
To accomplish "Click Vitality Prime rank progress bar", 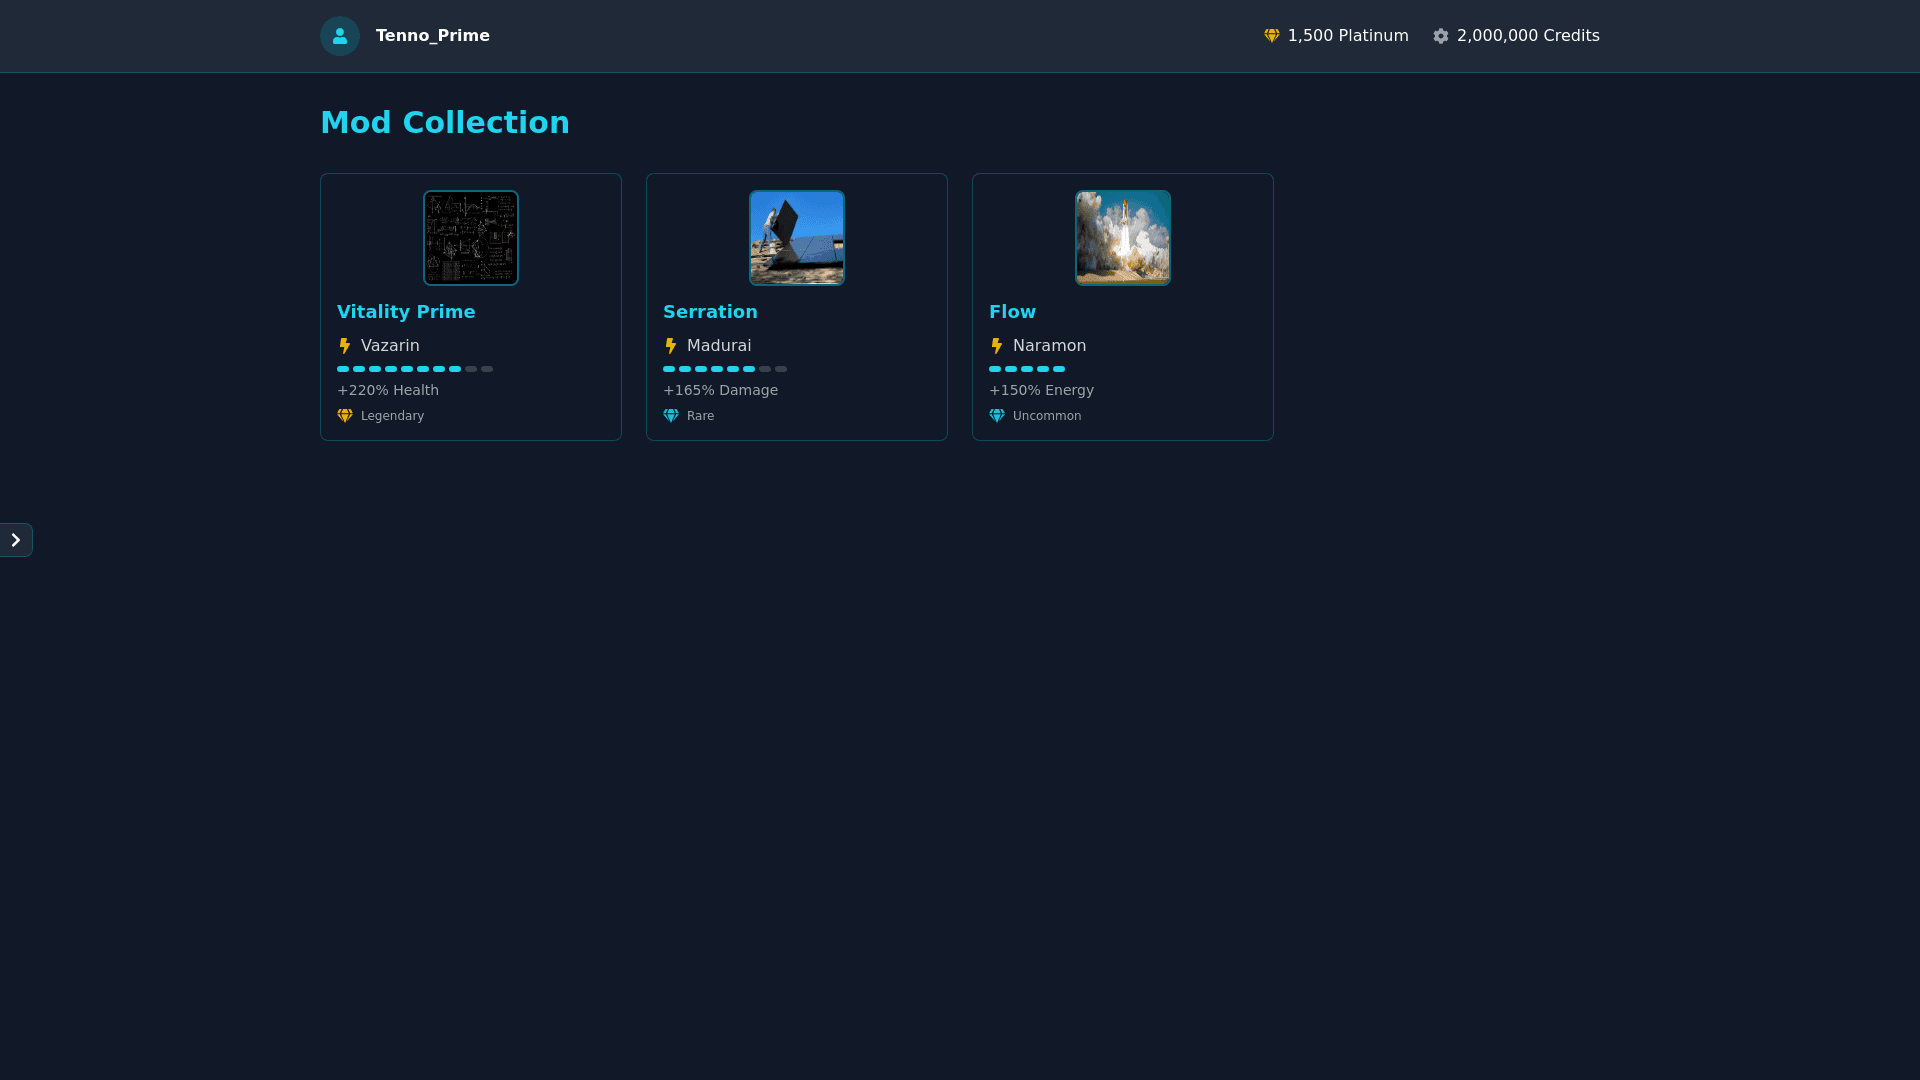I will tap(415, 369).
